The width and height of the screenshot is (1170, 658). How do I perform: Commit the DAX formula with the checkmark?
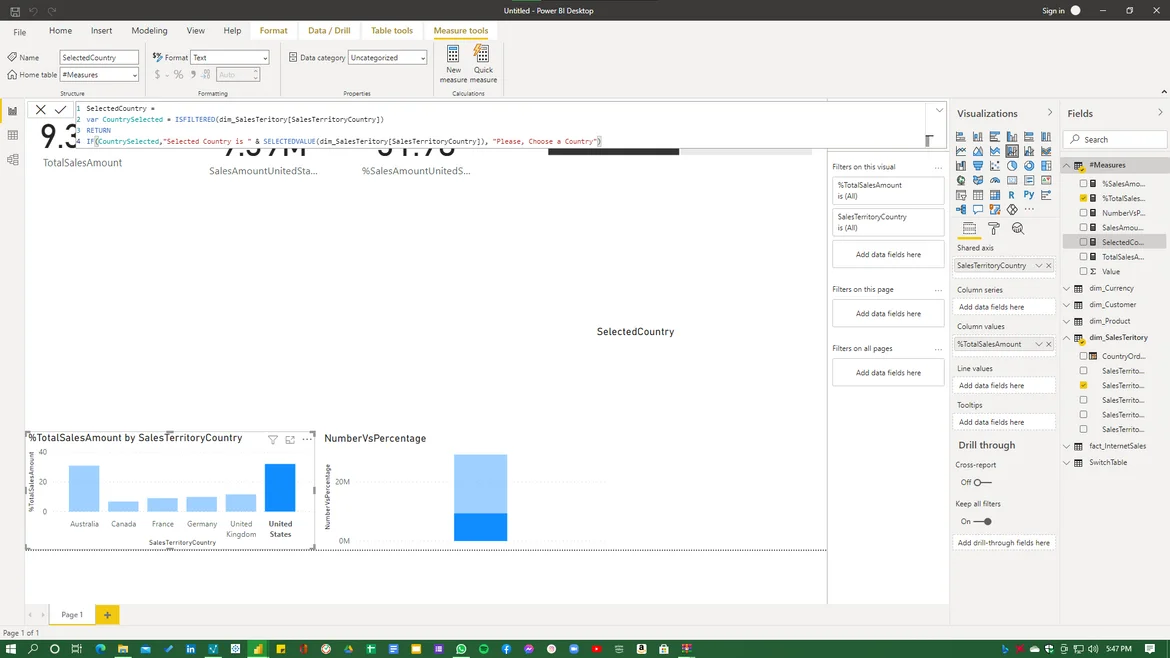(x=60, y=109)
